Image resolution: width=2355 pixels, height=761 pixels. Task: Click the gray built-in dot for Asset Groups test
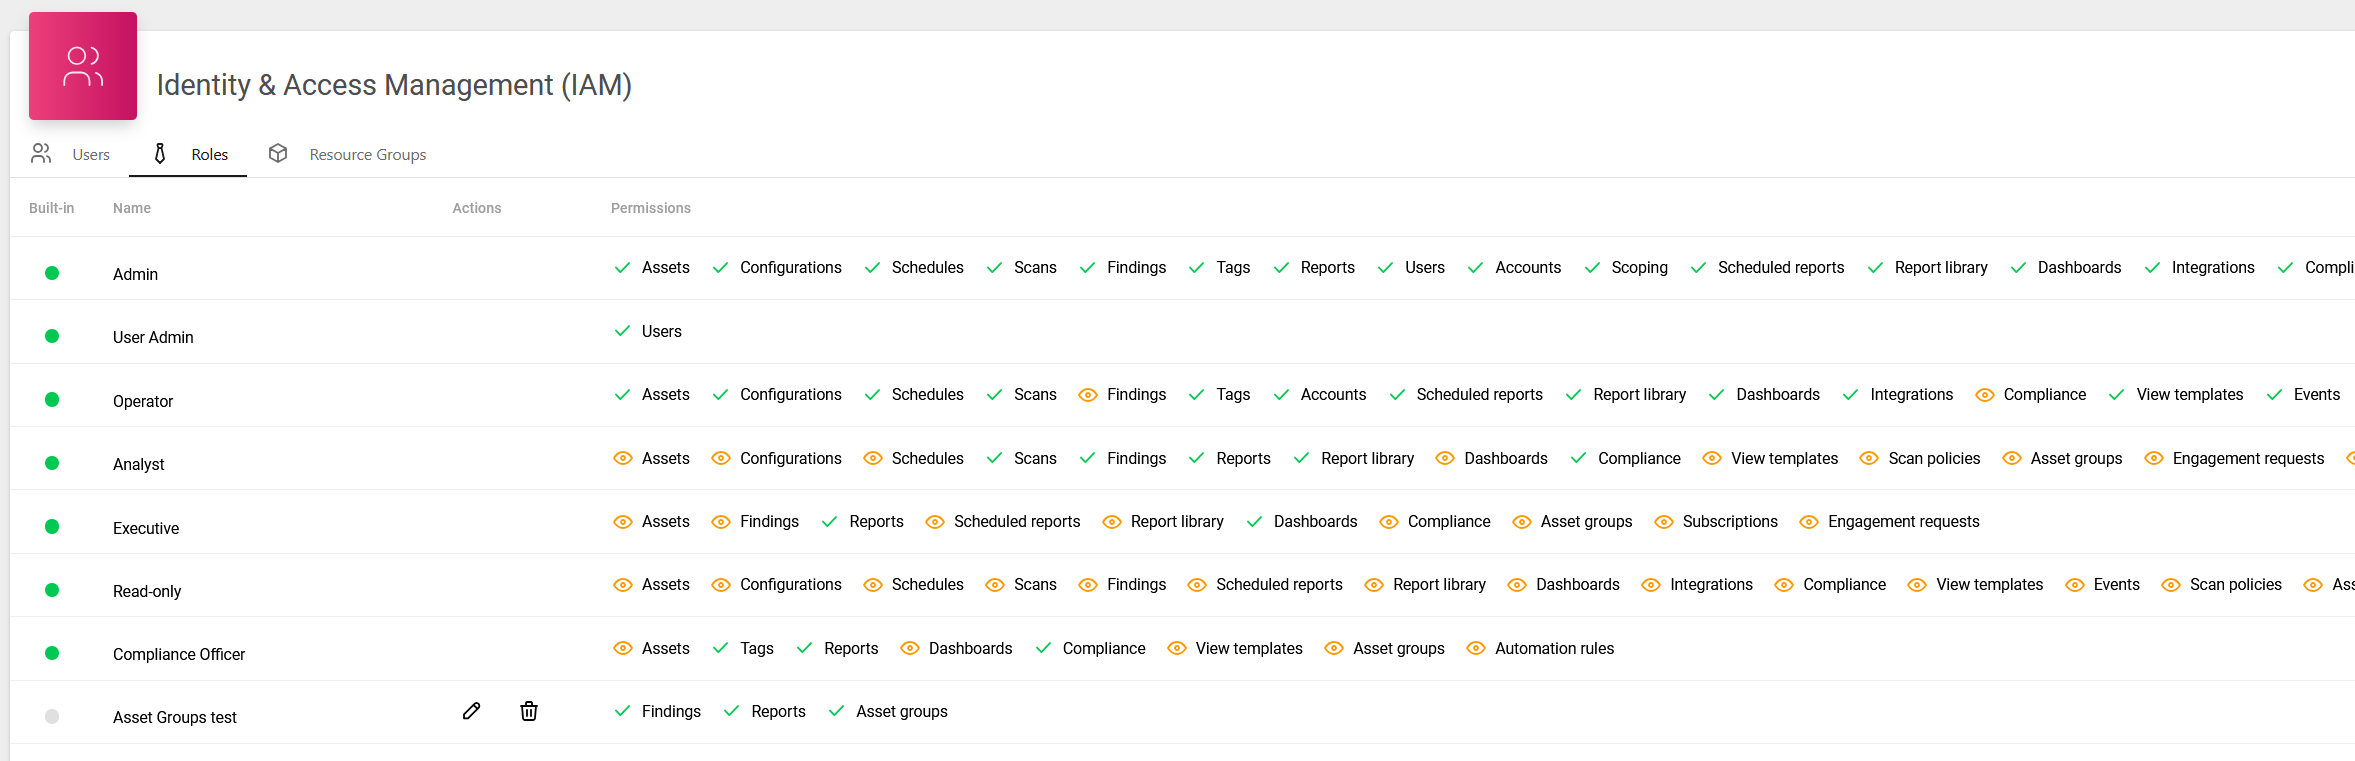[52, 717]
